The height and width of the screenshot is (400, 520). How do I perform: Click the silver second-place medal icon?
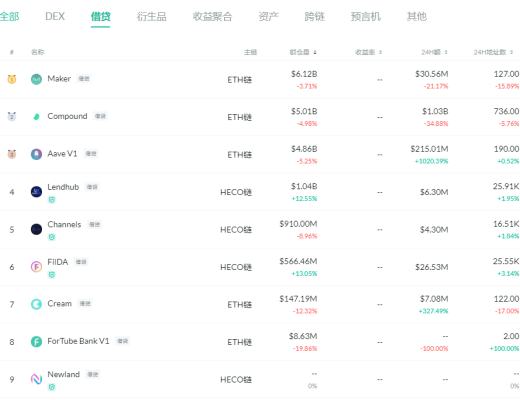[12, 116]
